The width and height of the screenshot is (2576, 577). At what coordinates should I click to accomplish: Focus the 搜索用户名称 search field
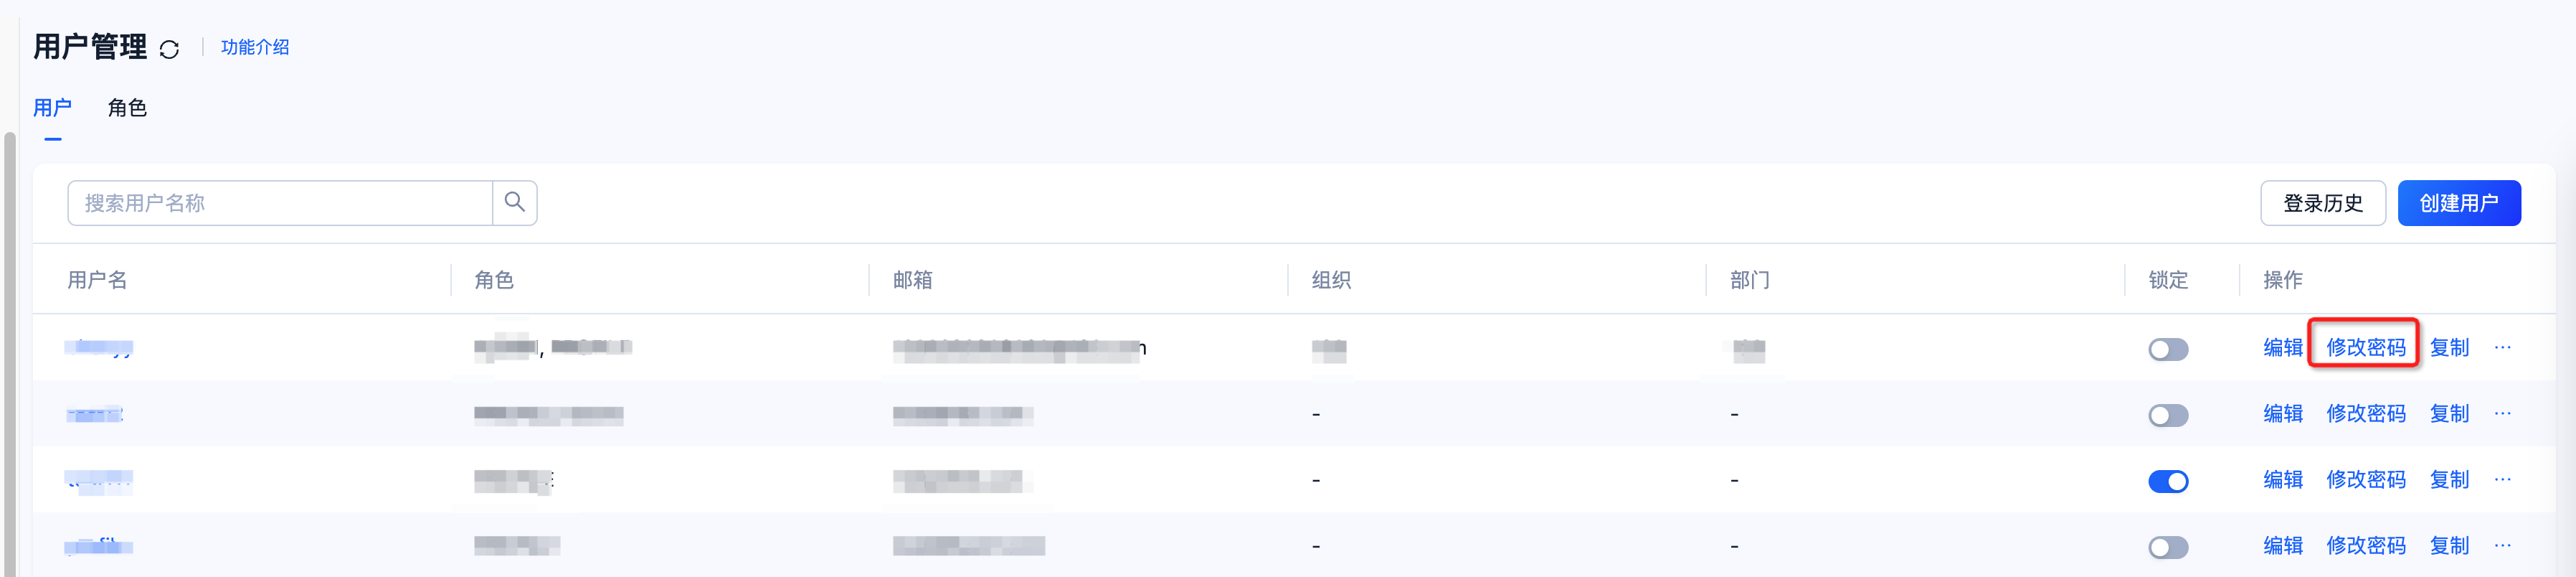click(x=280, y=203)
